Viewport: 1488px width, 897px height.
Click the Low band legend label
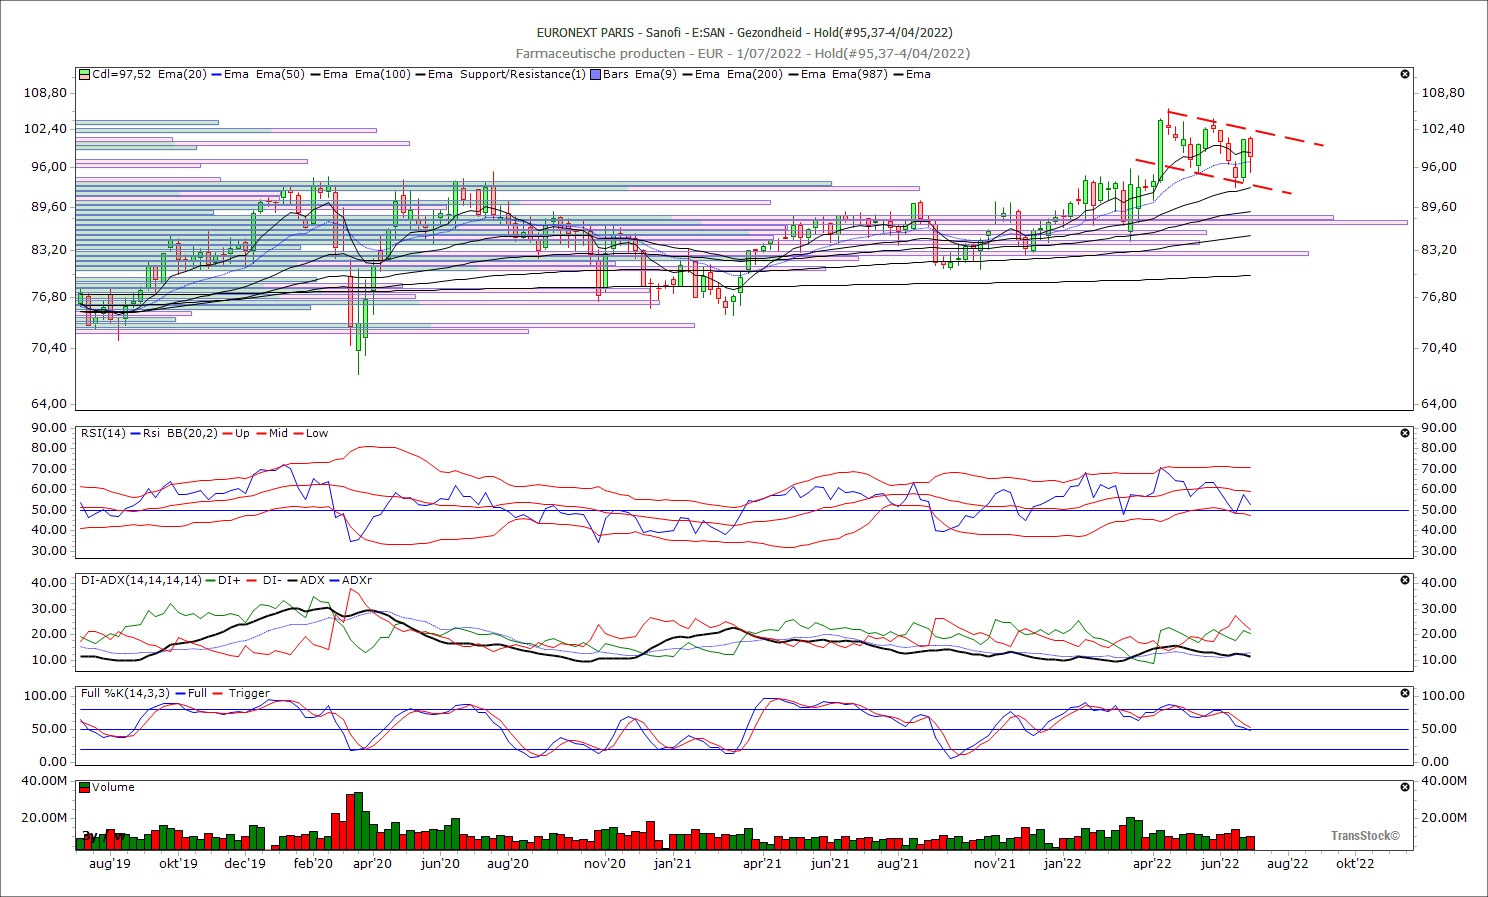(317, 433)
